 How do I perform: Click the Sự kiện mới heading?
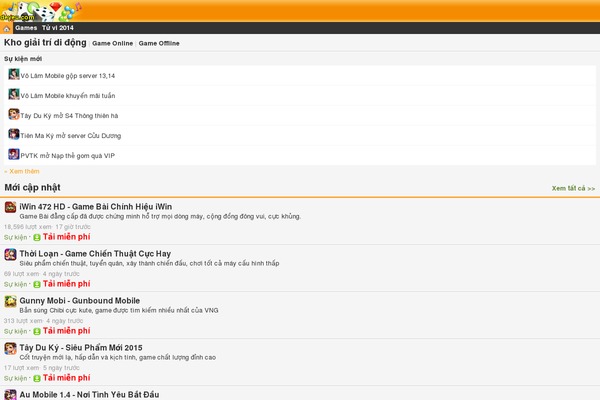click(23, 59)
